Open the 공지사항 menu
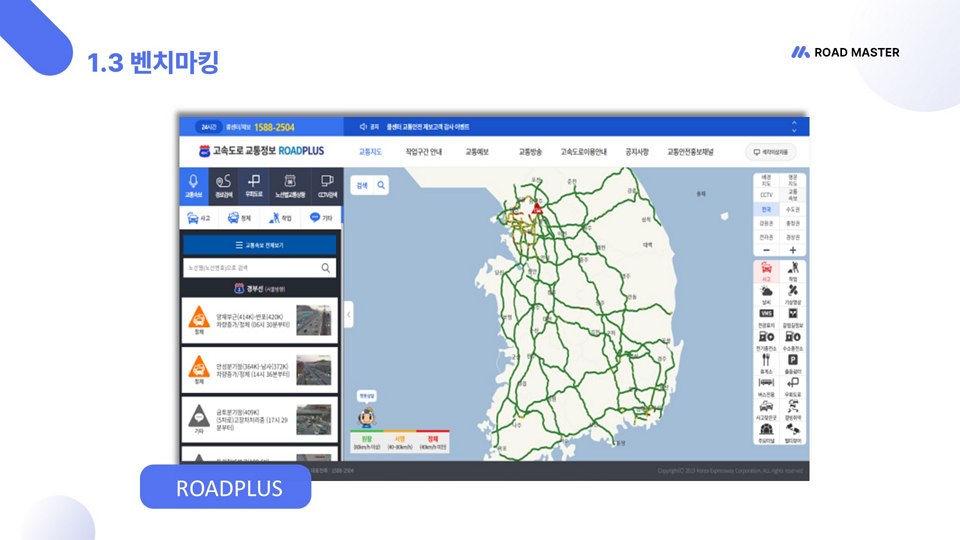This screenshot has height=540, width=960. (x=637, y=152)
